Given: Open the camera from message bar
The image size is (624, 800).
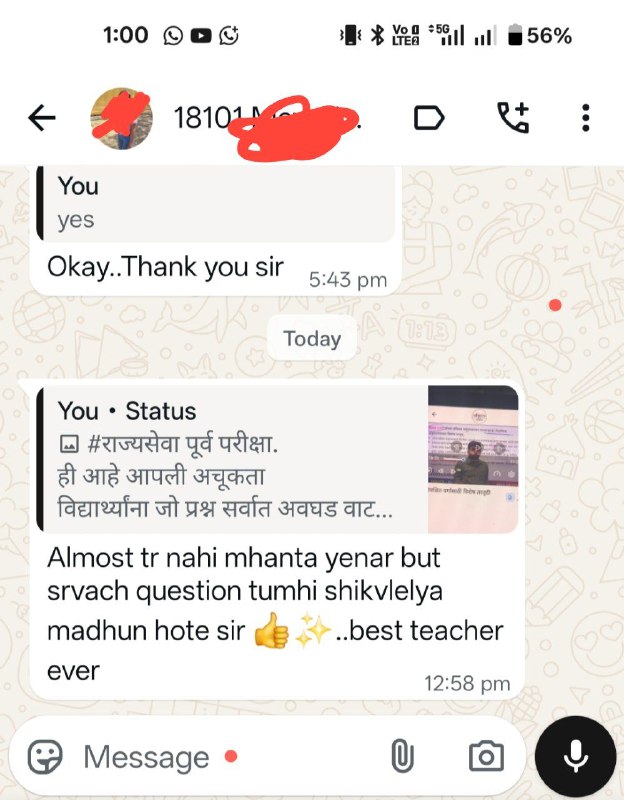Looking at the screenshot, I should coord(486,757).
